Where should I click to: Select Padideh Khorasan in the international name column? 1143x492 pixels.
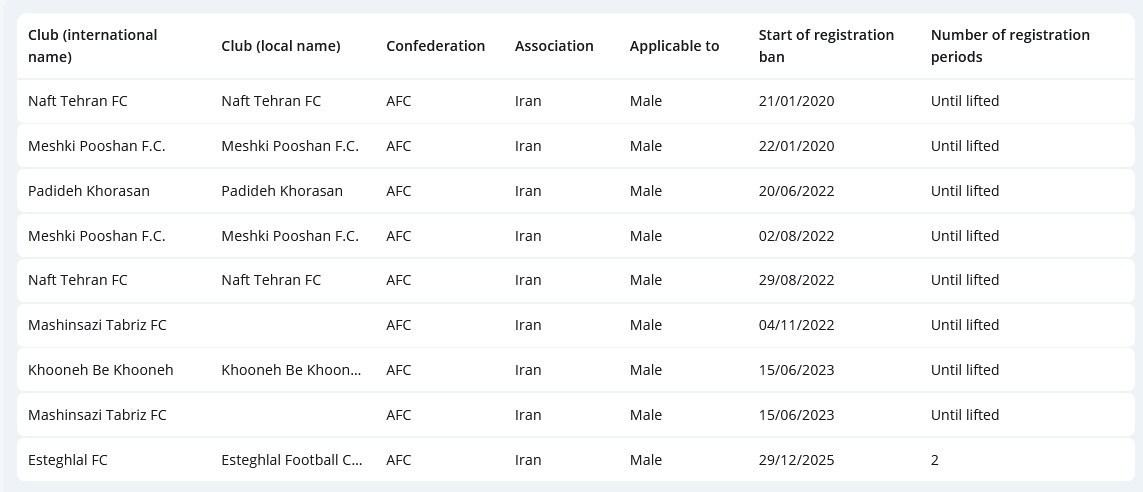coord(89,191)
